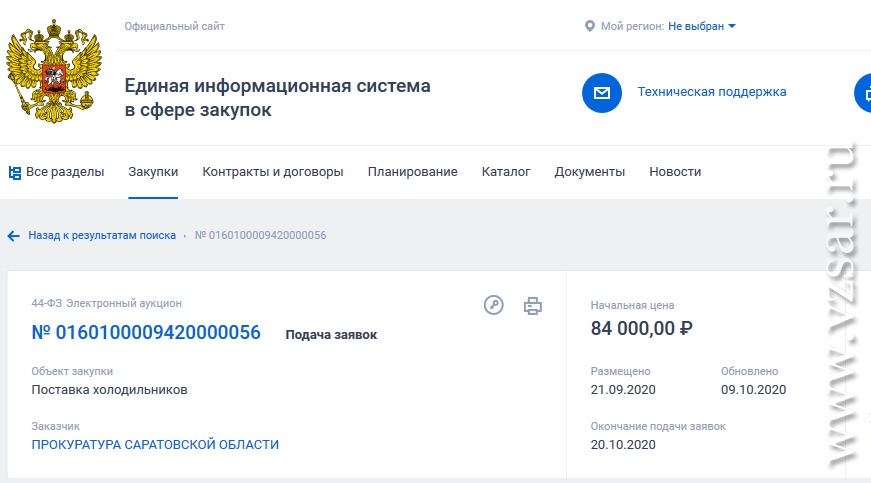Open ПРОКУРАТУРА САРАТОВСКОЙ ОБЛАСТИ customer link
The image size is (871, 483).
pyautogui.click(x=155, y=445)
